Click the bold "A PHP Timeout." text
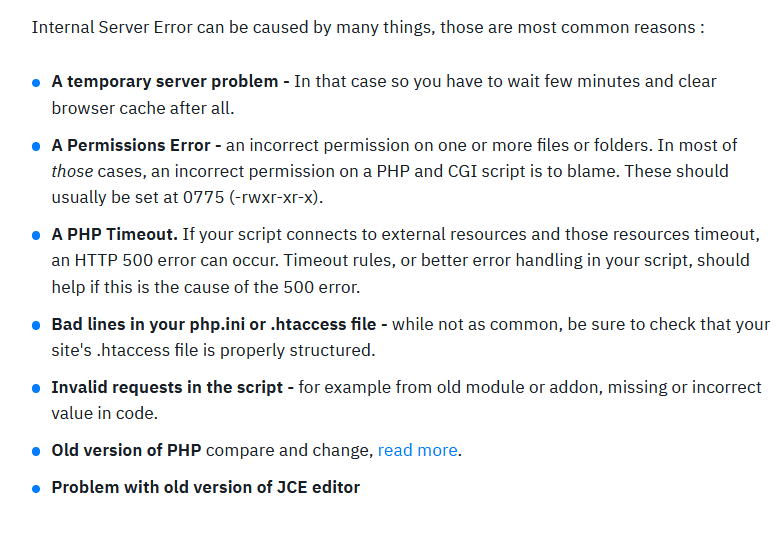This screenshot has width=779, height=542. point(114,235)
